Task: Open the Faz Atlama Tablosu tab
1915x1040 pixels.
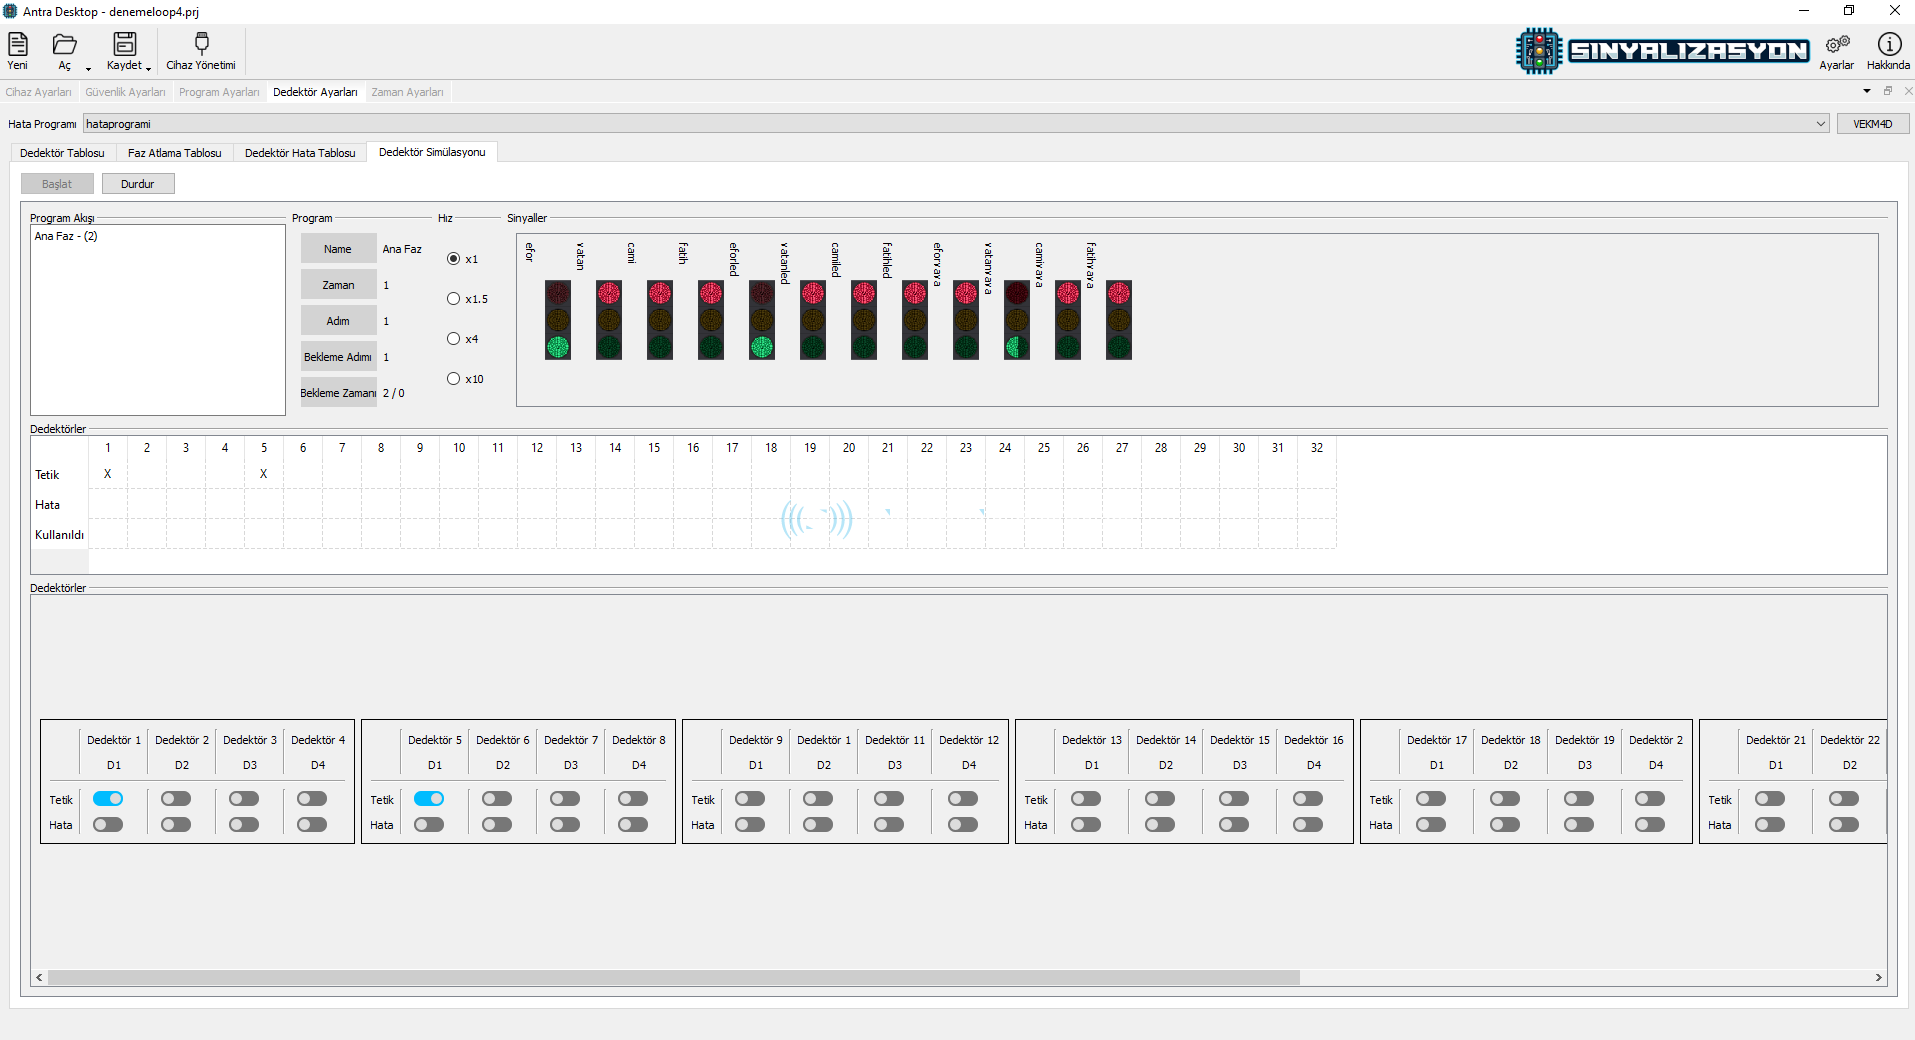Action: (175, 153)
